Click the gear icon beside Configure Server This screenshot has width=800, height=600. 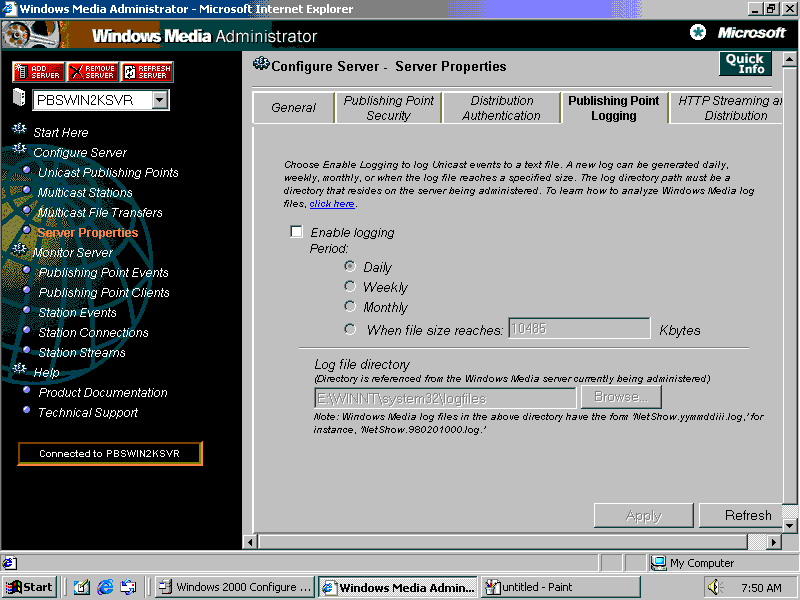coord(19,148)
